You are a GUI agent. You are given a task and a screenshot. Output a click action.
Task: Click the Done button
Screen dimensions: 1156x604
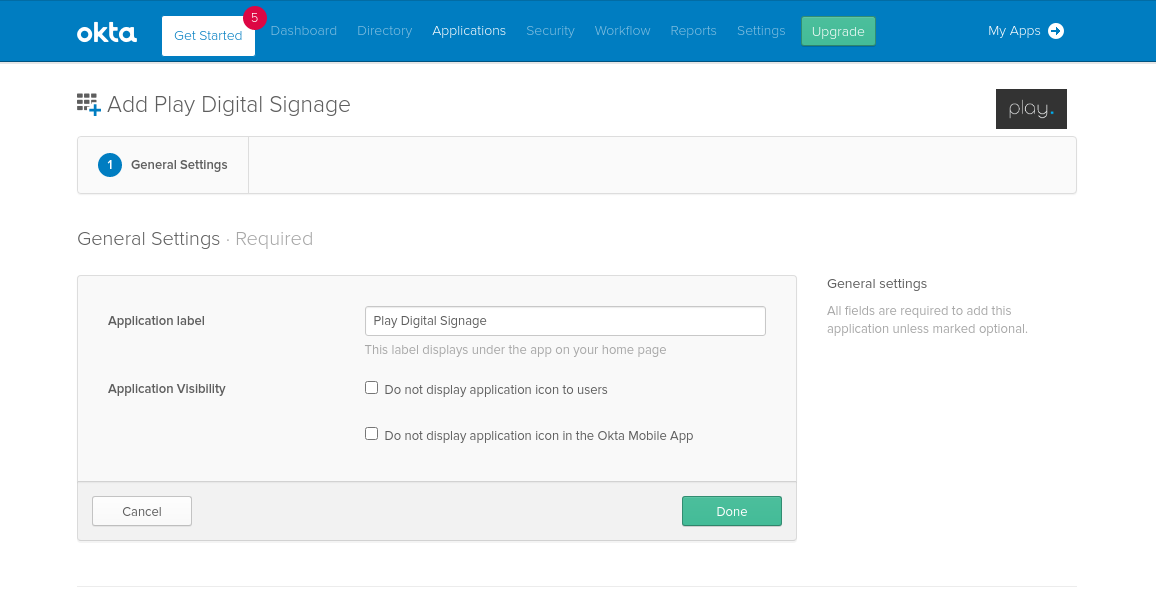[x=731, y=511]
